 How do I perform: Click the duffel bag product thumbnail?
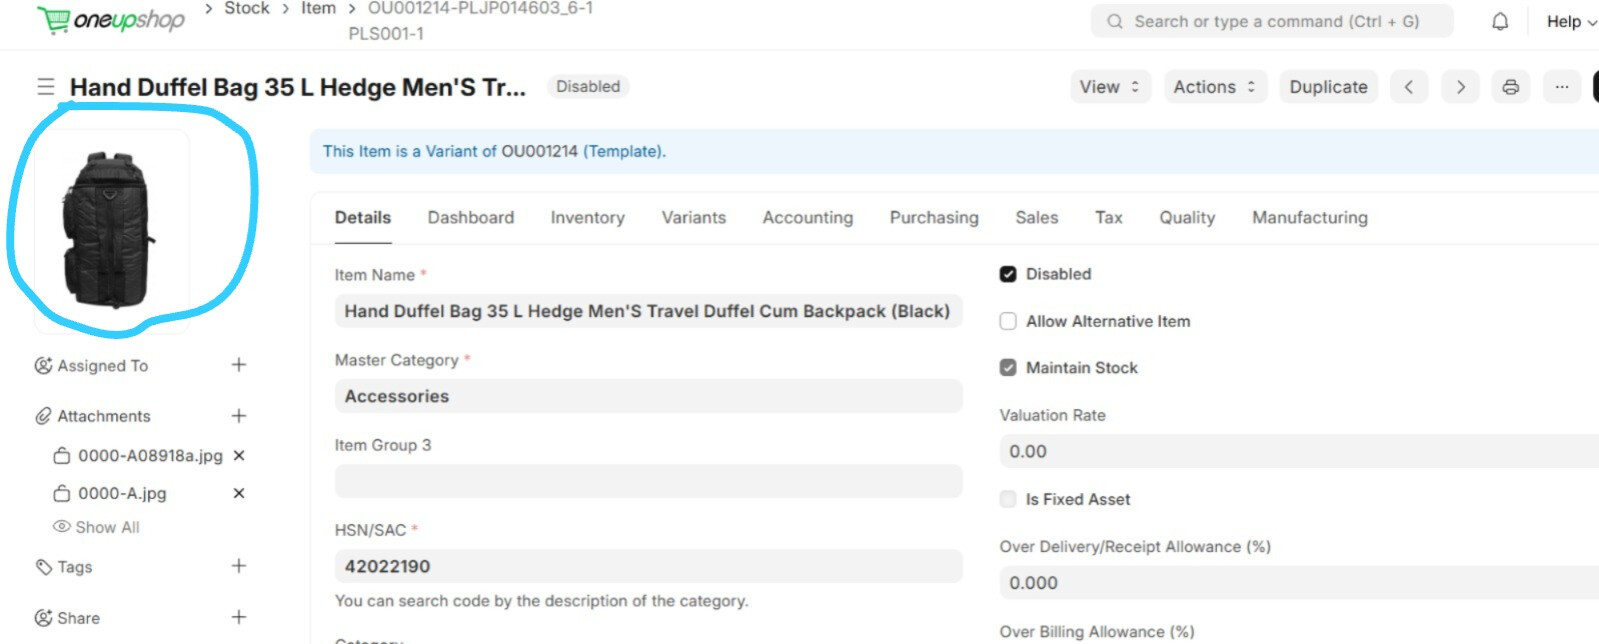[x=109, y=230]
